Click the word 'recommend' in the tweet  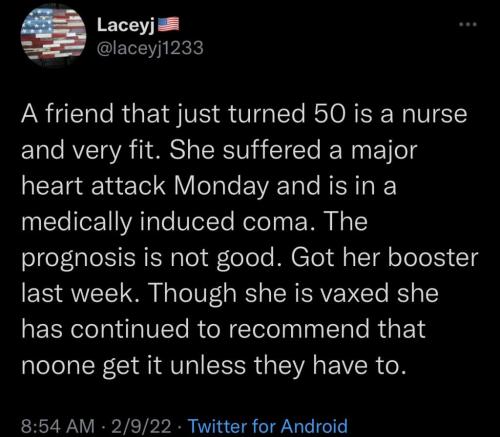point(299,329)
